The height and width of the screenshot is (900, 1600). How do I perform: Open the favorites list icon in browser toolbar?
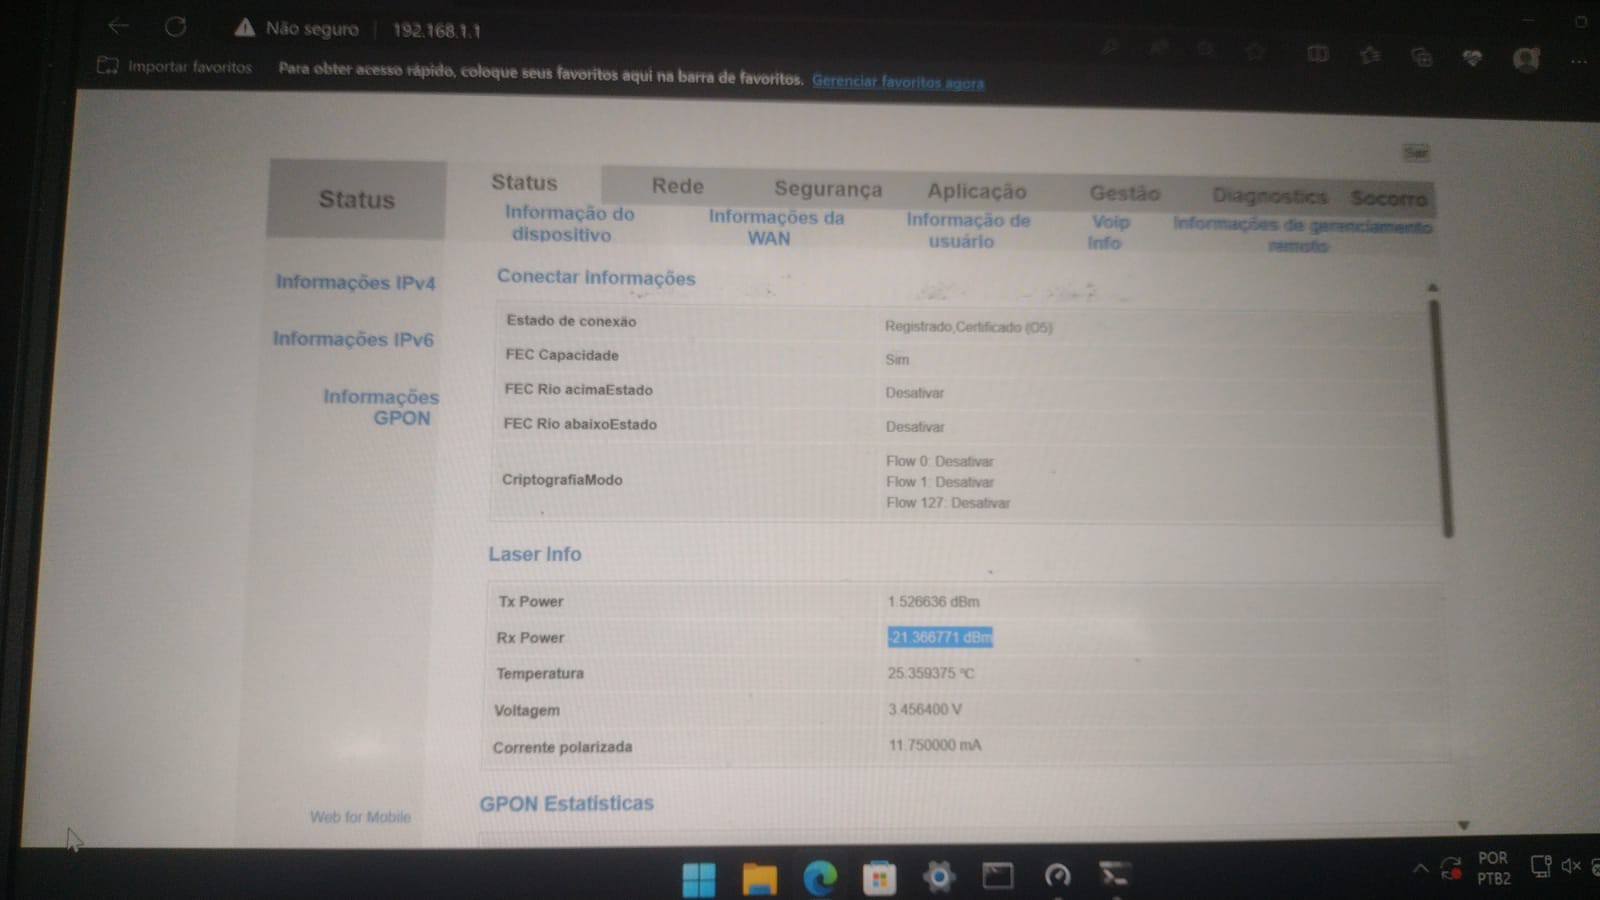point(1370,55)
